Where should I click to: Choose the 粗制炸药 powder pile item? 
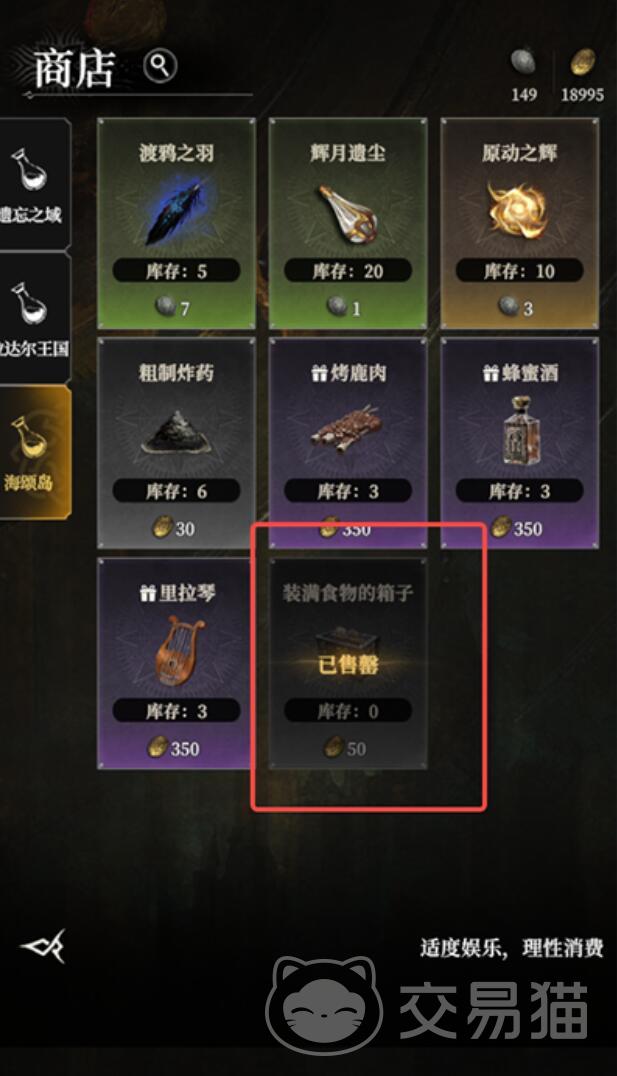[176, 443]
